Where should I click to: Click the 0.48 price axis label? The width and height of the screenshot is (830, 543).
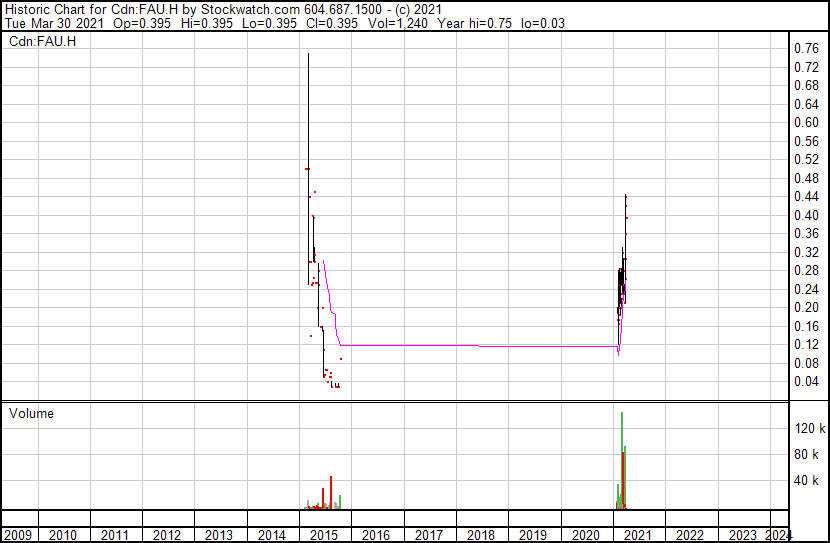[x=806, y=178]
